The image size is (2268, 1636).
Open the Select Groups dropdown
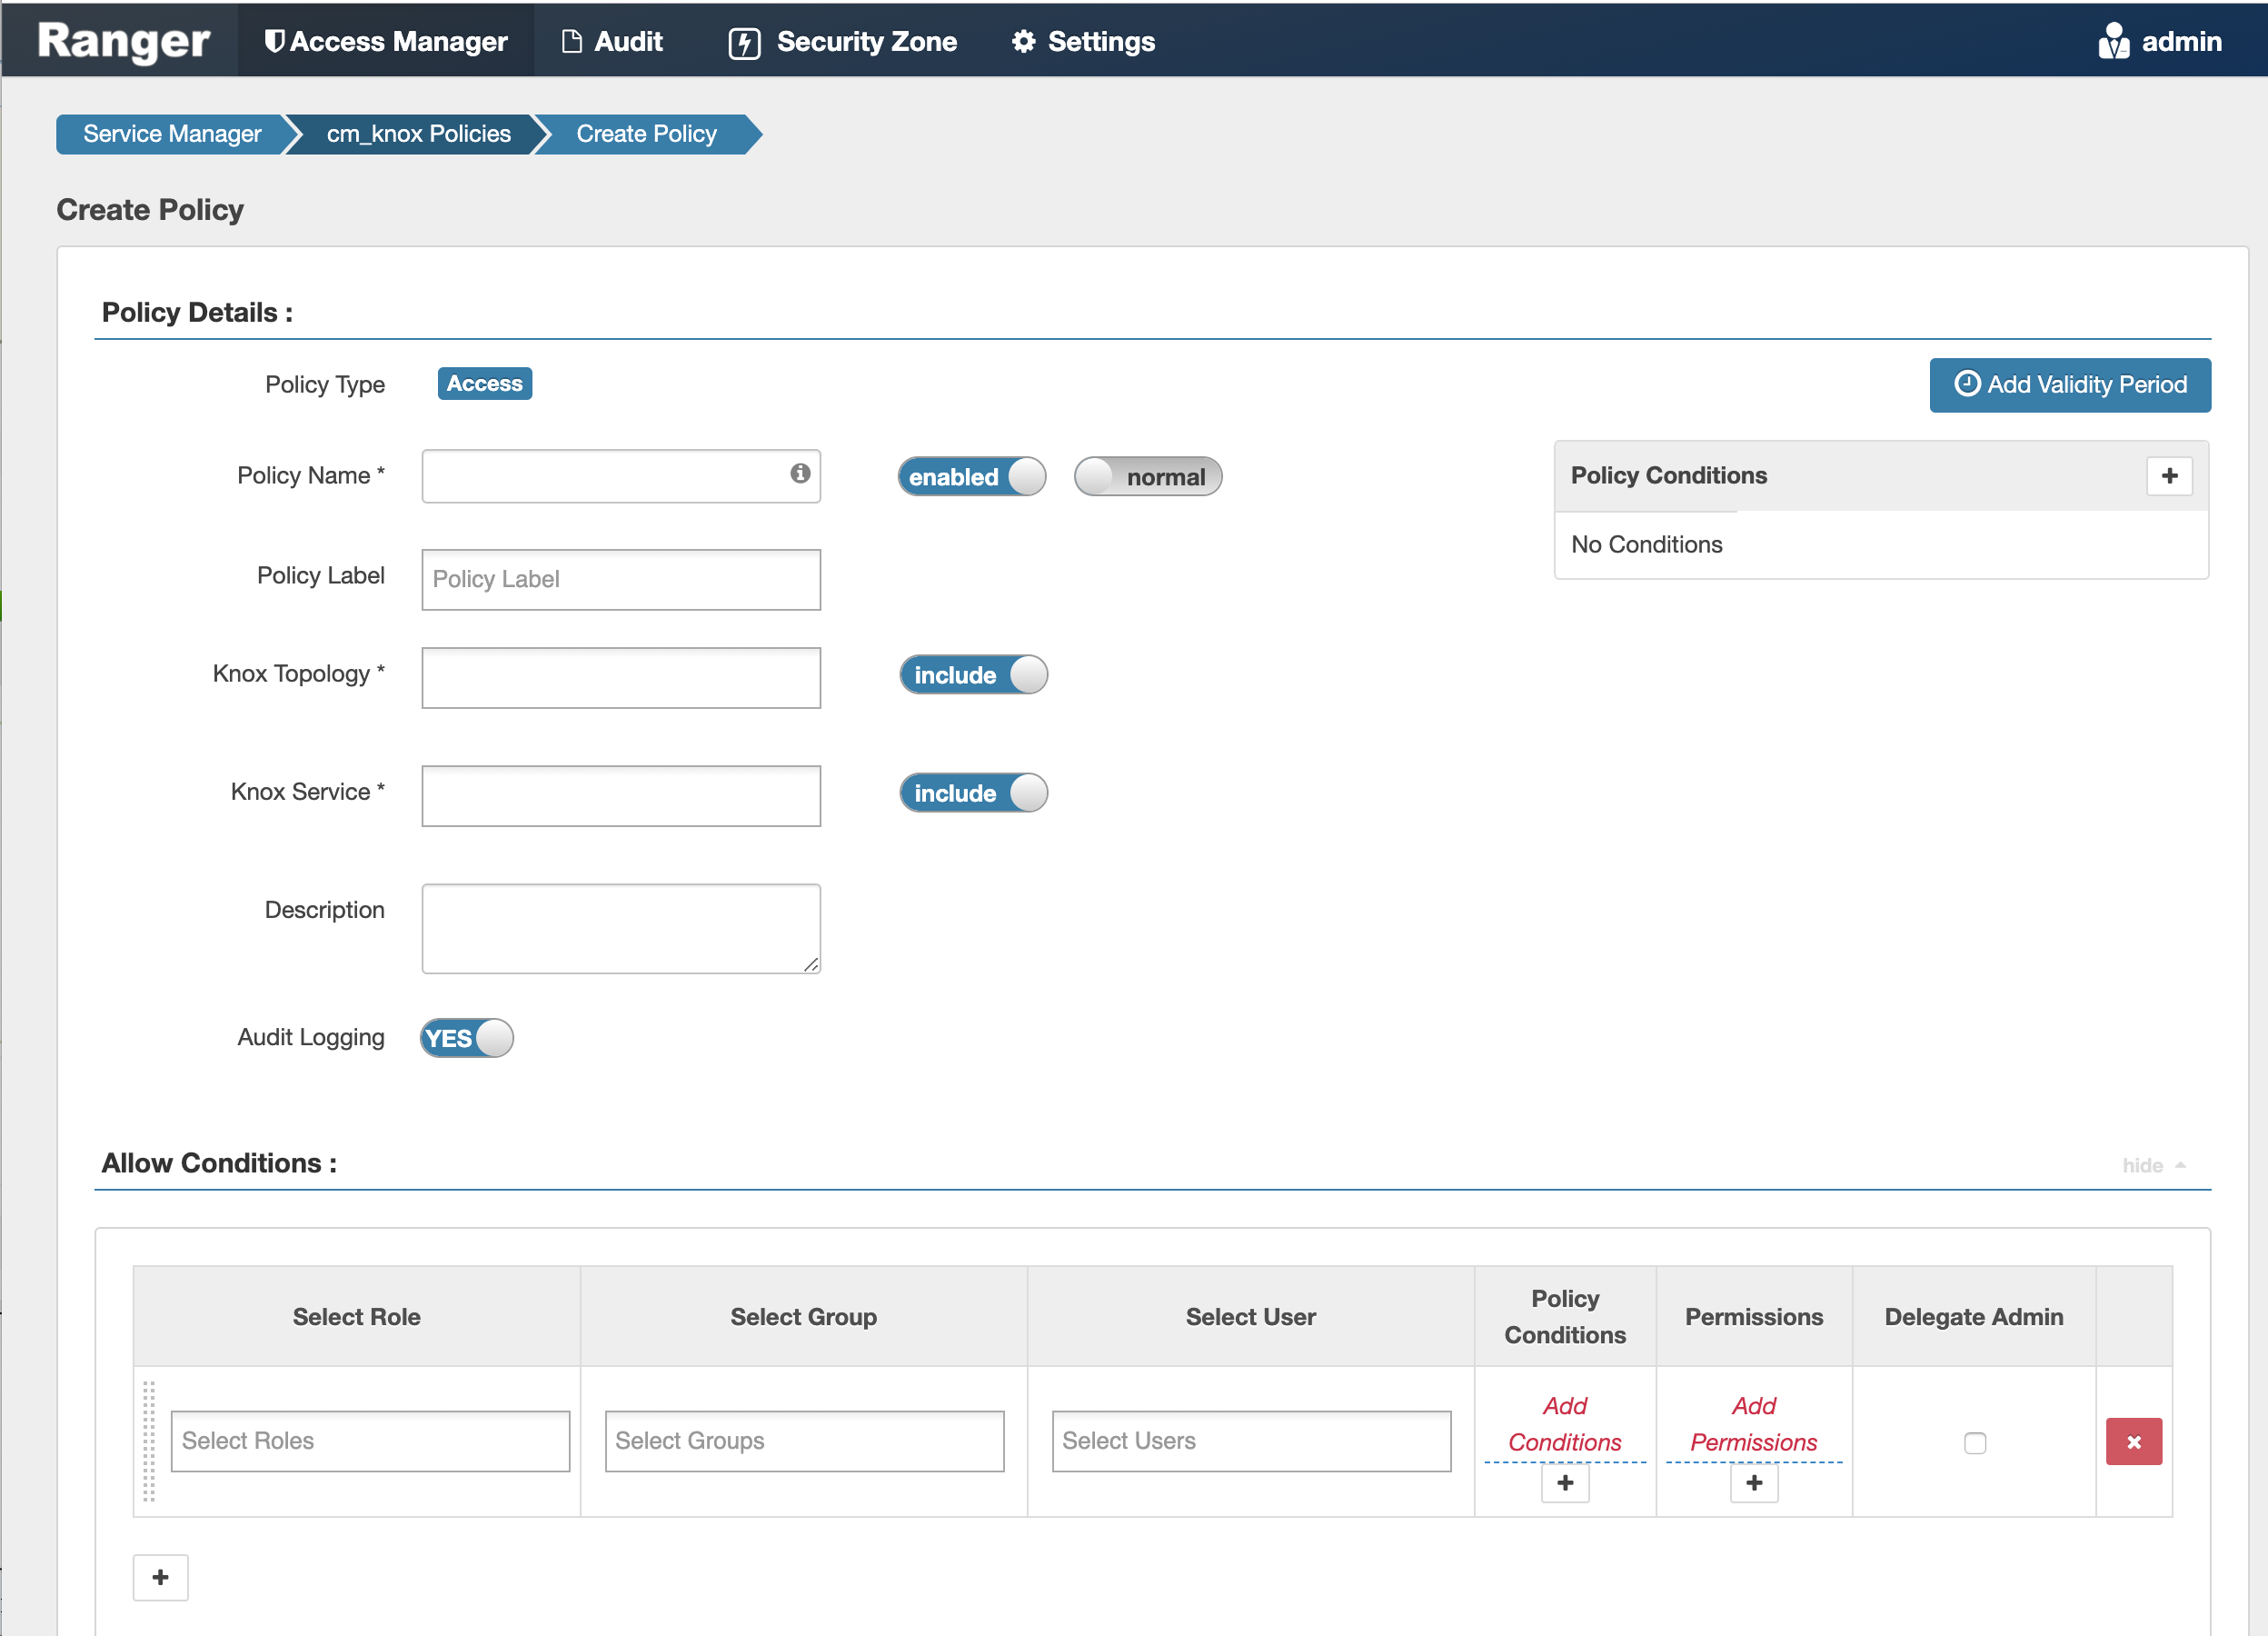pyautogui.click(x=804, y=1441)
